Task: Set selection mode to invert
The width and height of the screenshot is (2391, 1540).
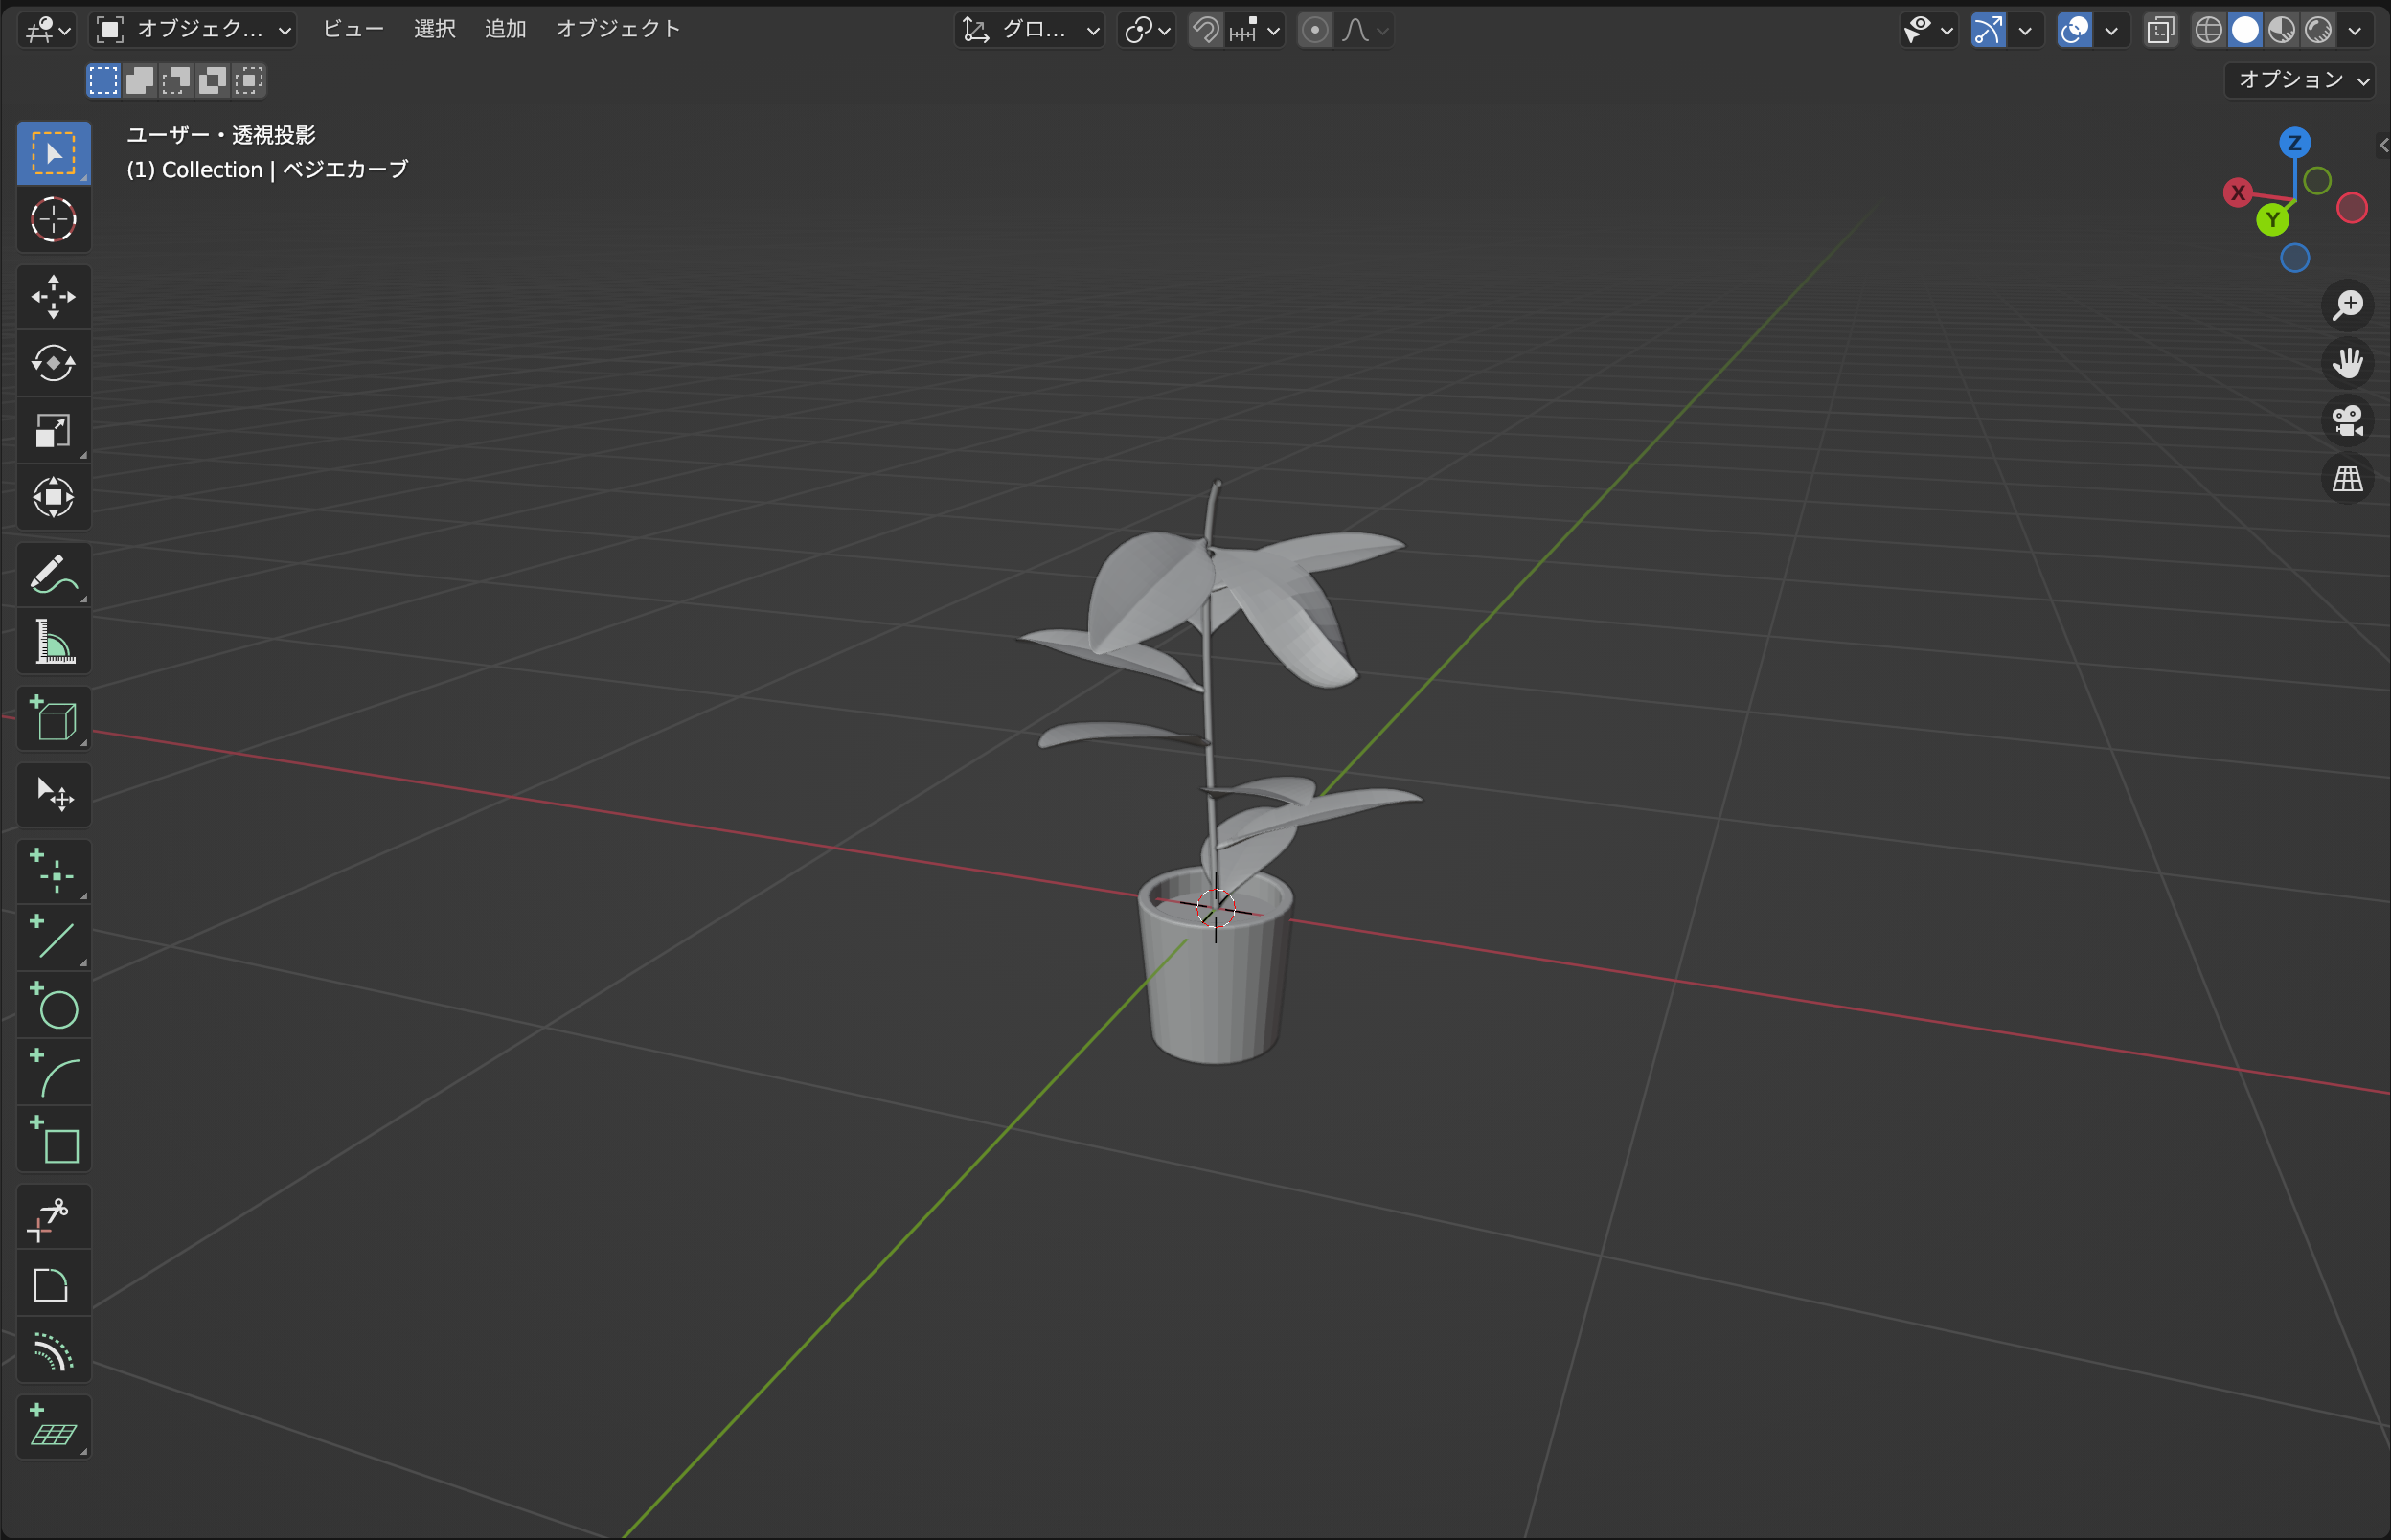Action: pos(212,80)
